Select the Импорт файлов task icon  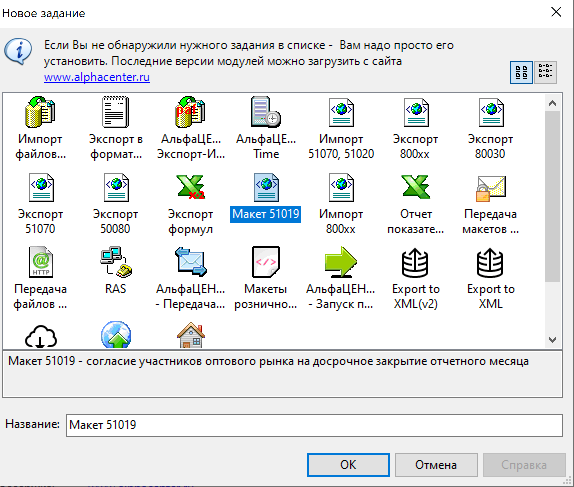pos(40,112)
